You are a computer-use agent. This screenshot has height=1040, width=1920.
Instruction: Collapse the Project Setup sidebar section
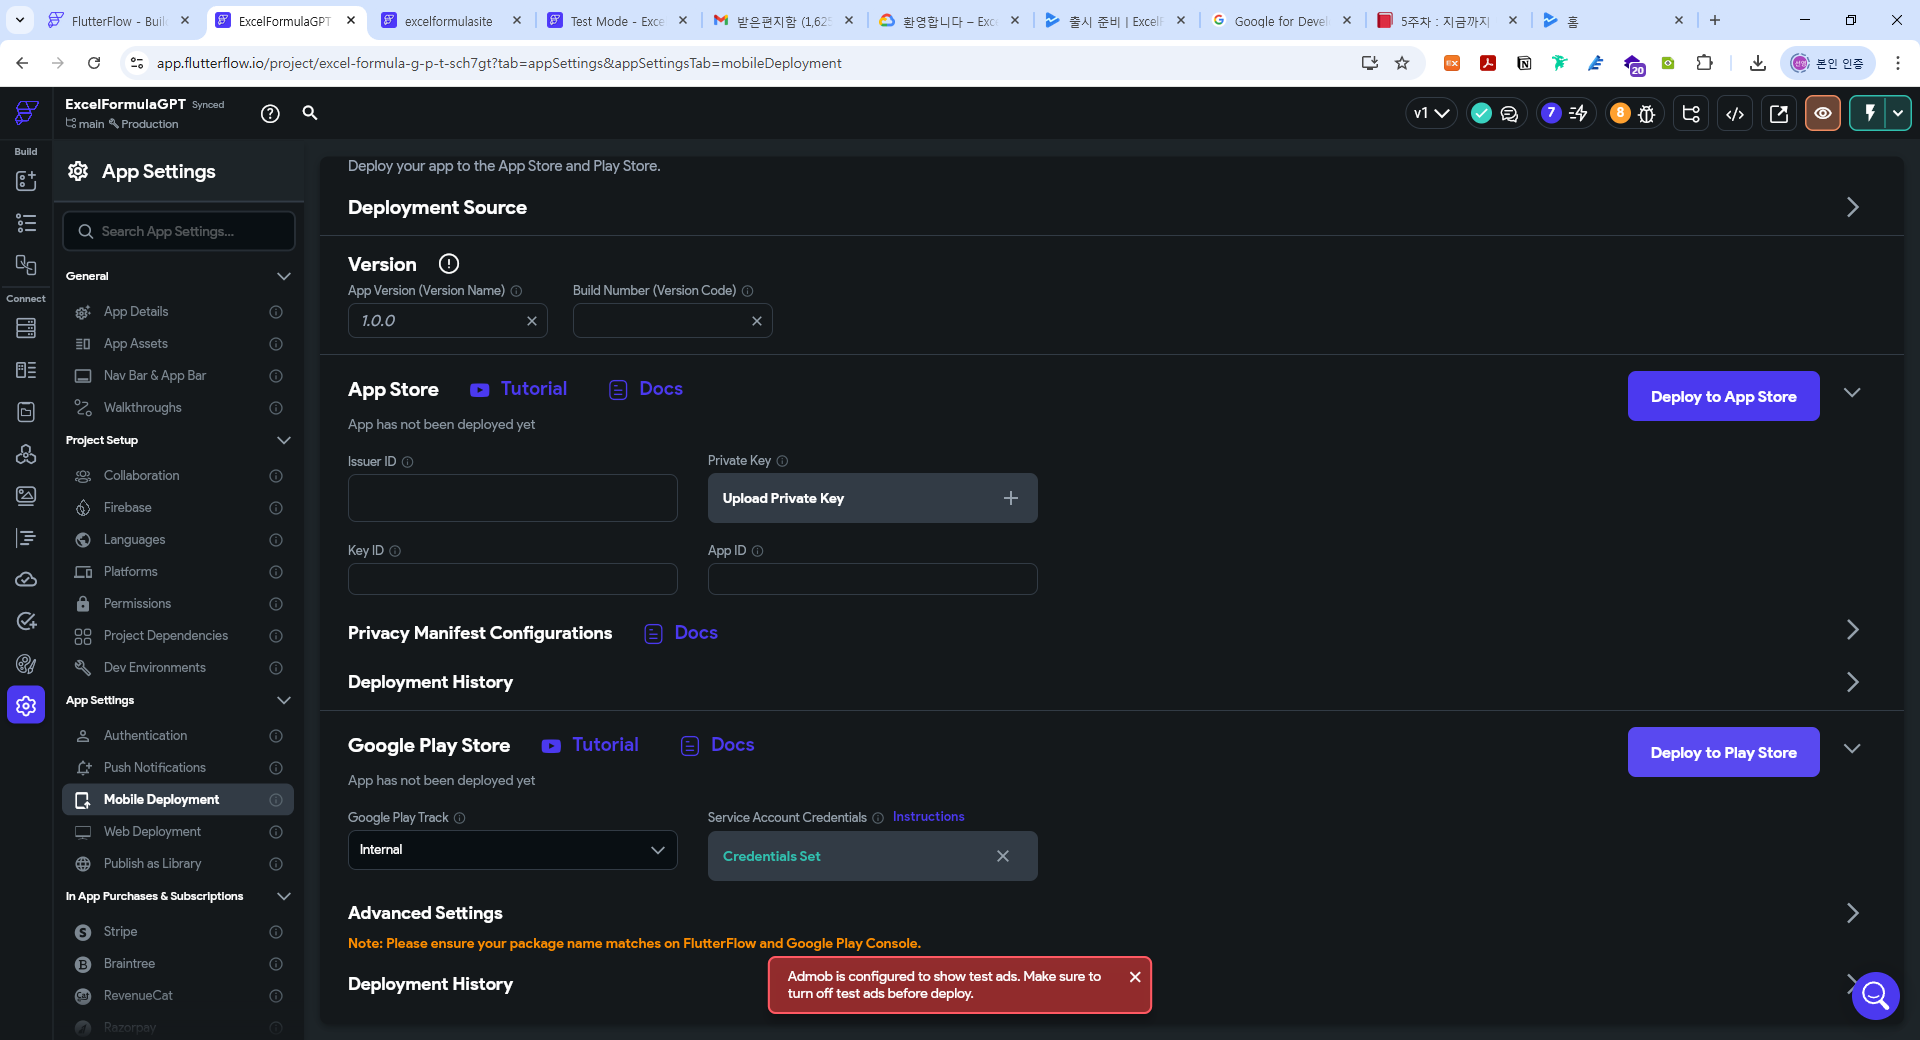tap(284, 440)
